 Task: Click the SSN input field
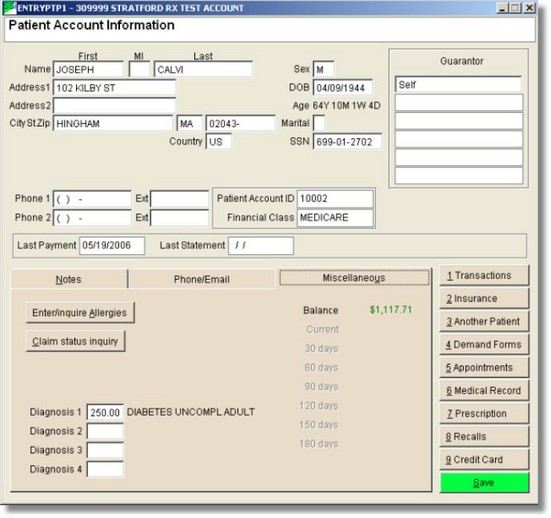tap(347, 142)
